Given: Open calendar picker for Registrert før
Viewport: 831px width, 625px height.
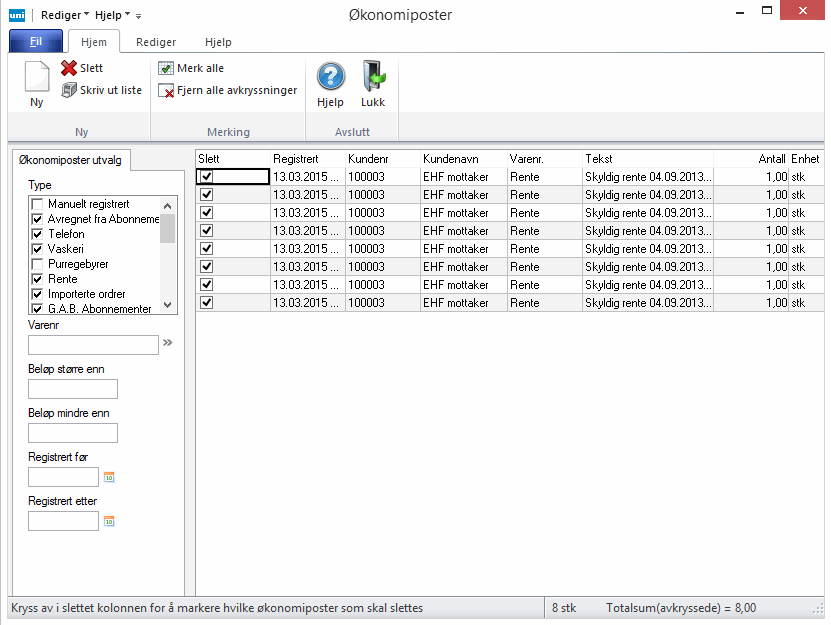Looking at the screenshot, I should 110,477.
